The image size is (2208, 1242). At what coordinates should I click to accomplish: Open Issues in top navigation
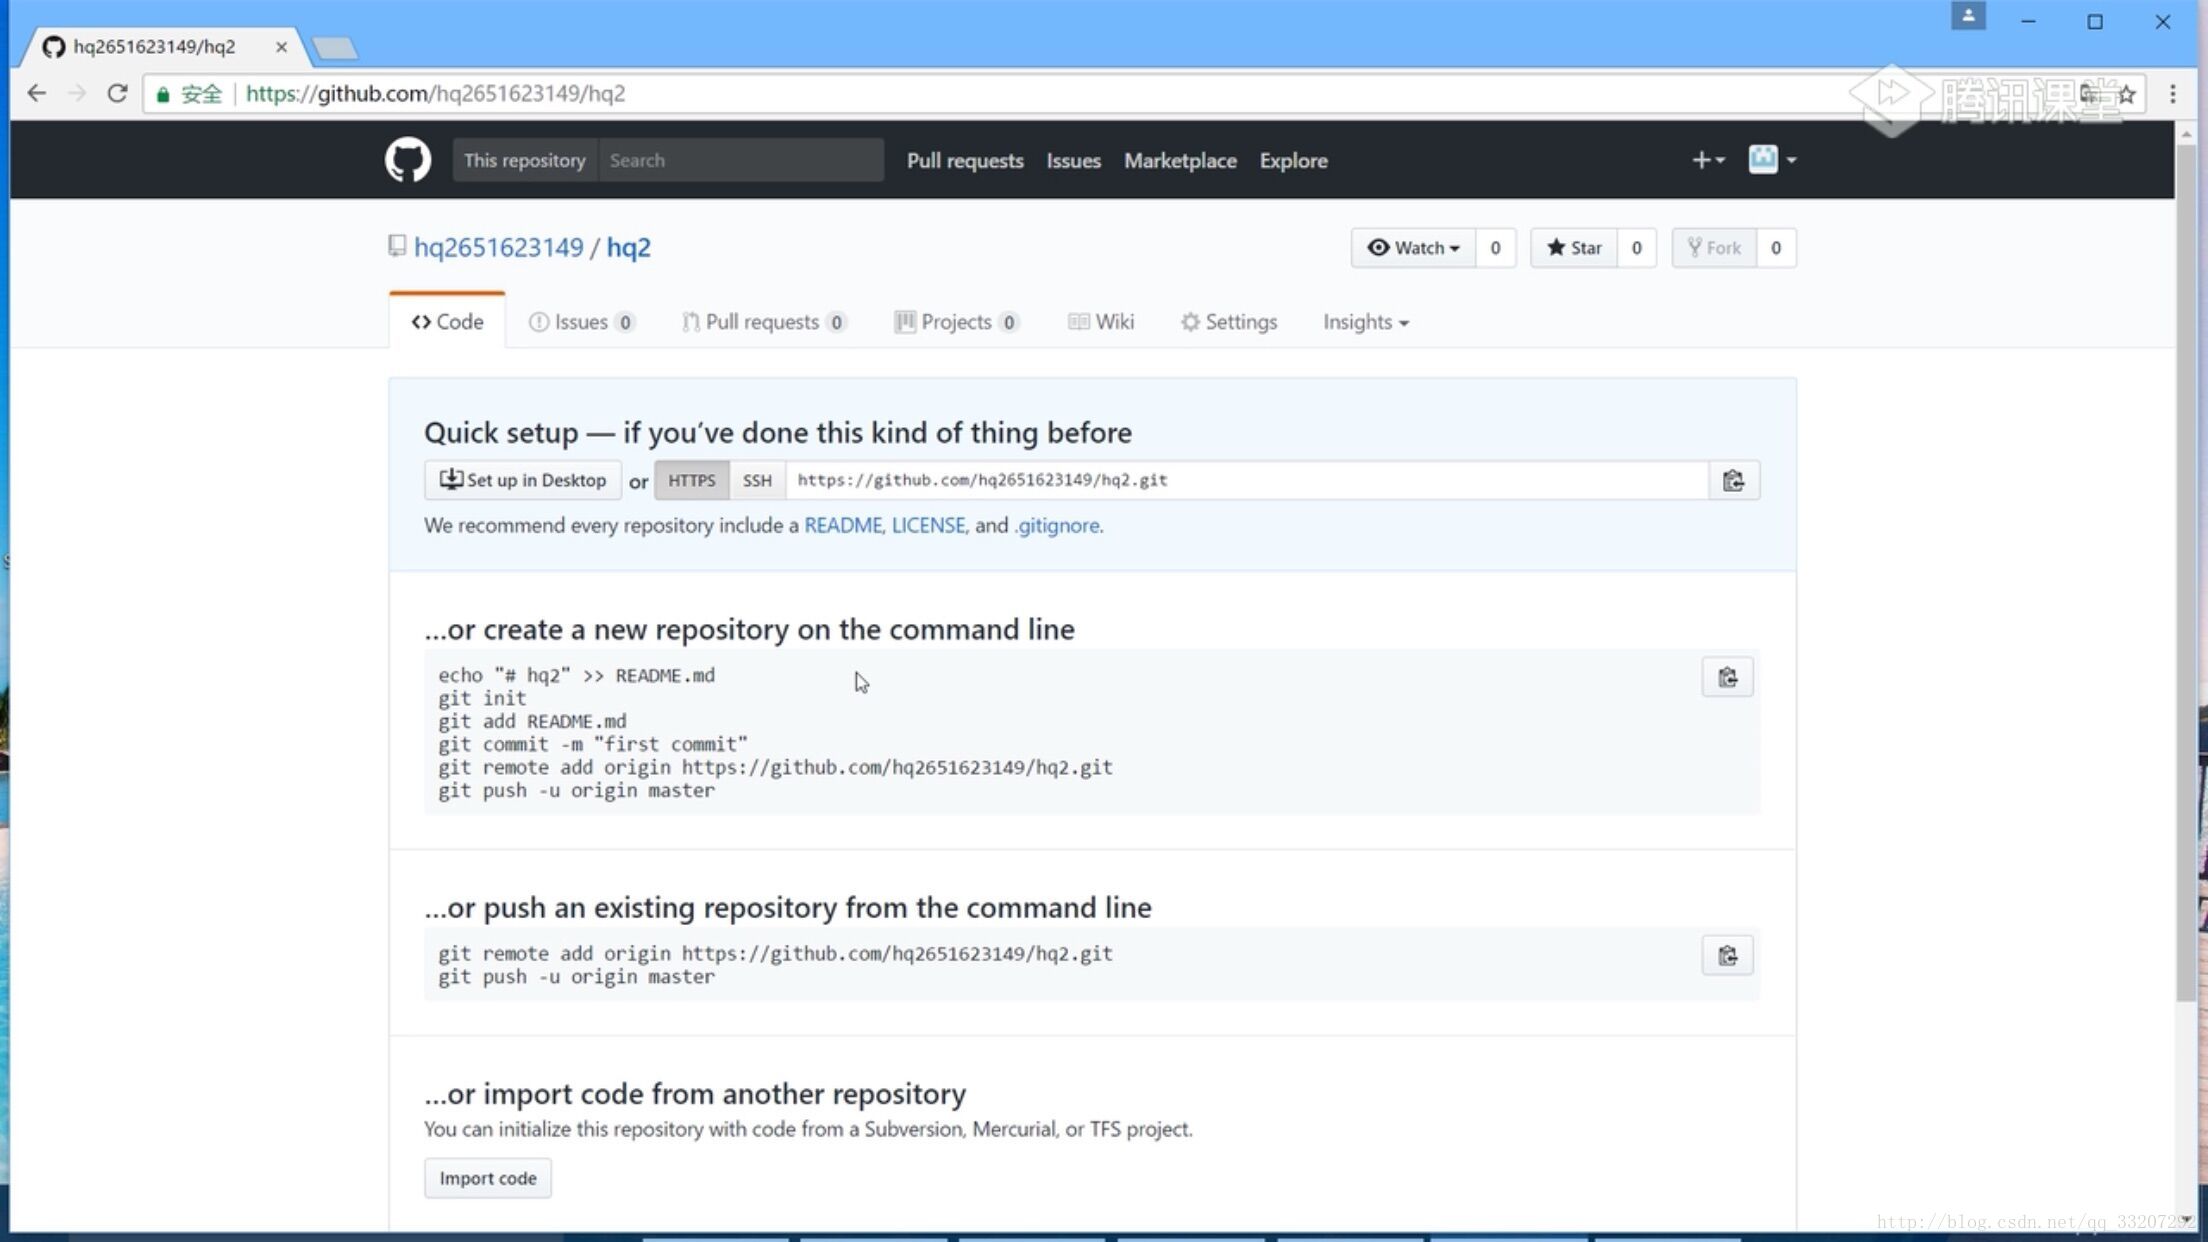pos(1073,161)
